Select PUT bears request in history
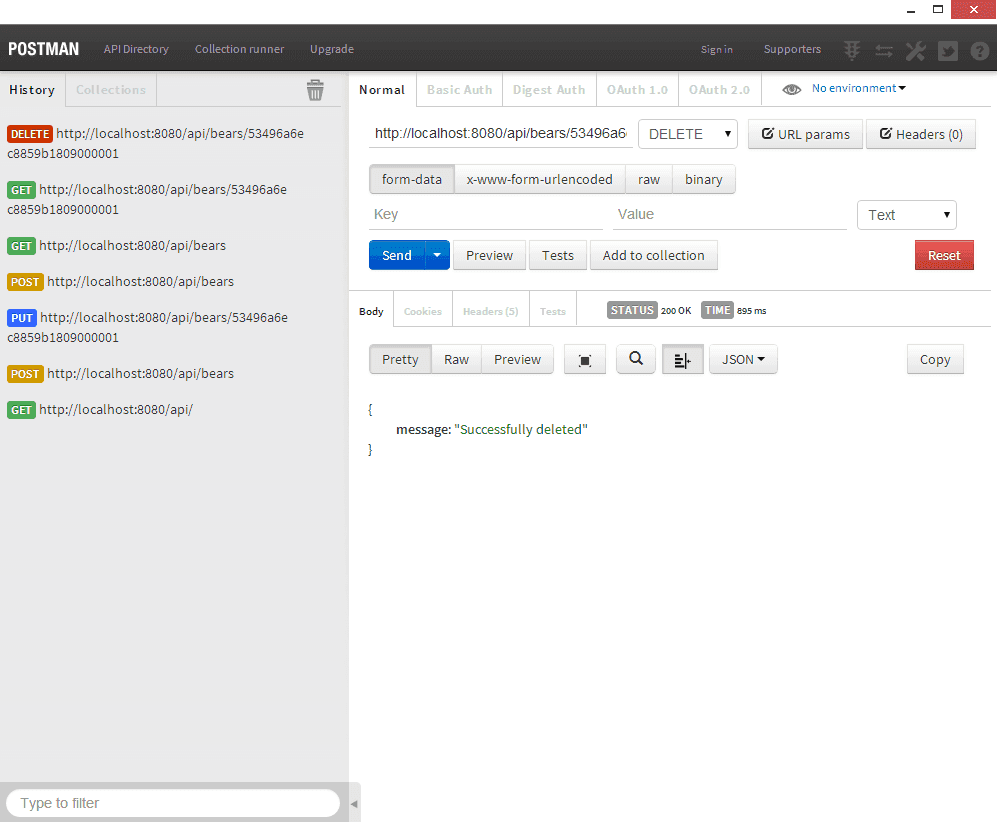Image resolution: width=997 pixels, height=822 pixels. [x=148, y=327]
